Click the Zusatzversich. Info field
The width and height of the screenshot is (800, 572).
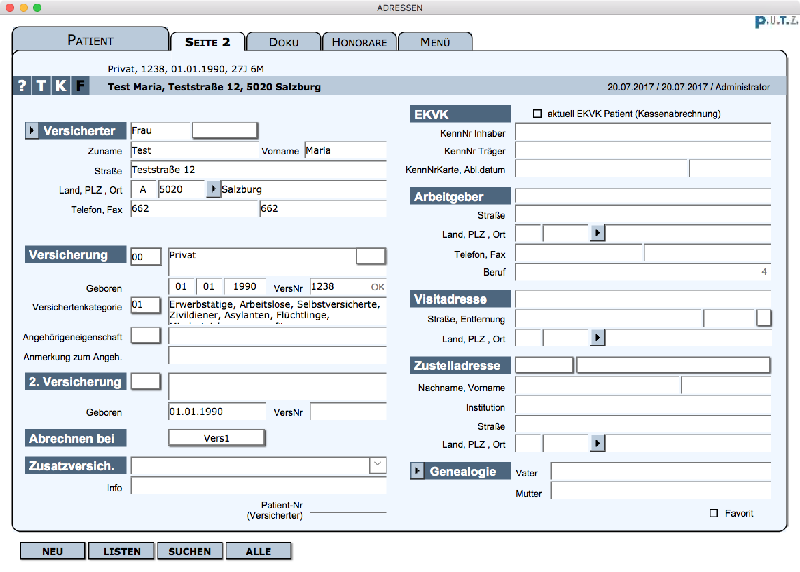pos(259,485)
